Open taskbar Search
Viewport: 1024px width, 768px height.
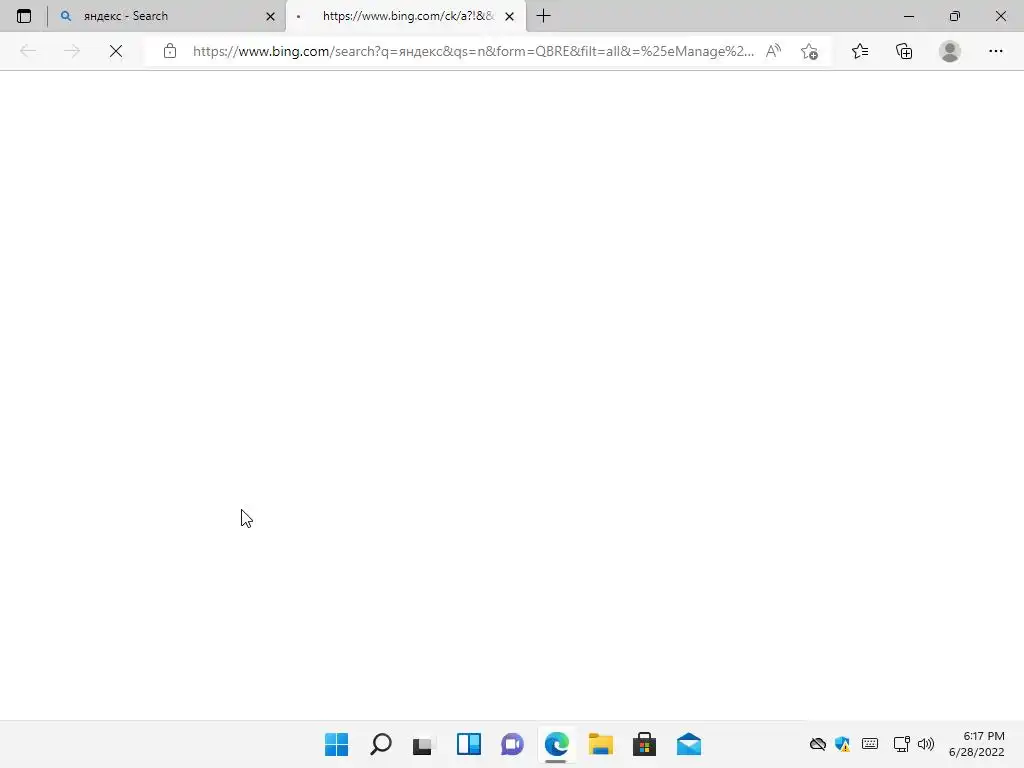381,744
